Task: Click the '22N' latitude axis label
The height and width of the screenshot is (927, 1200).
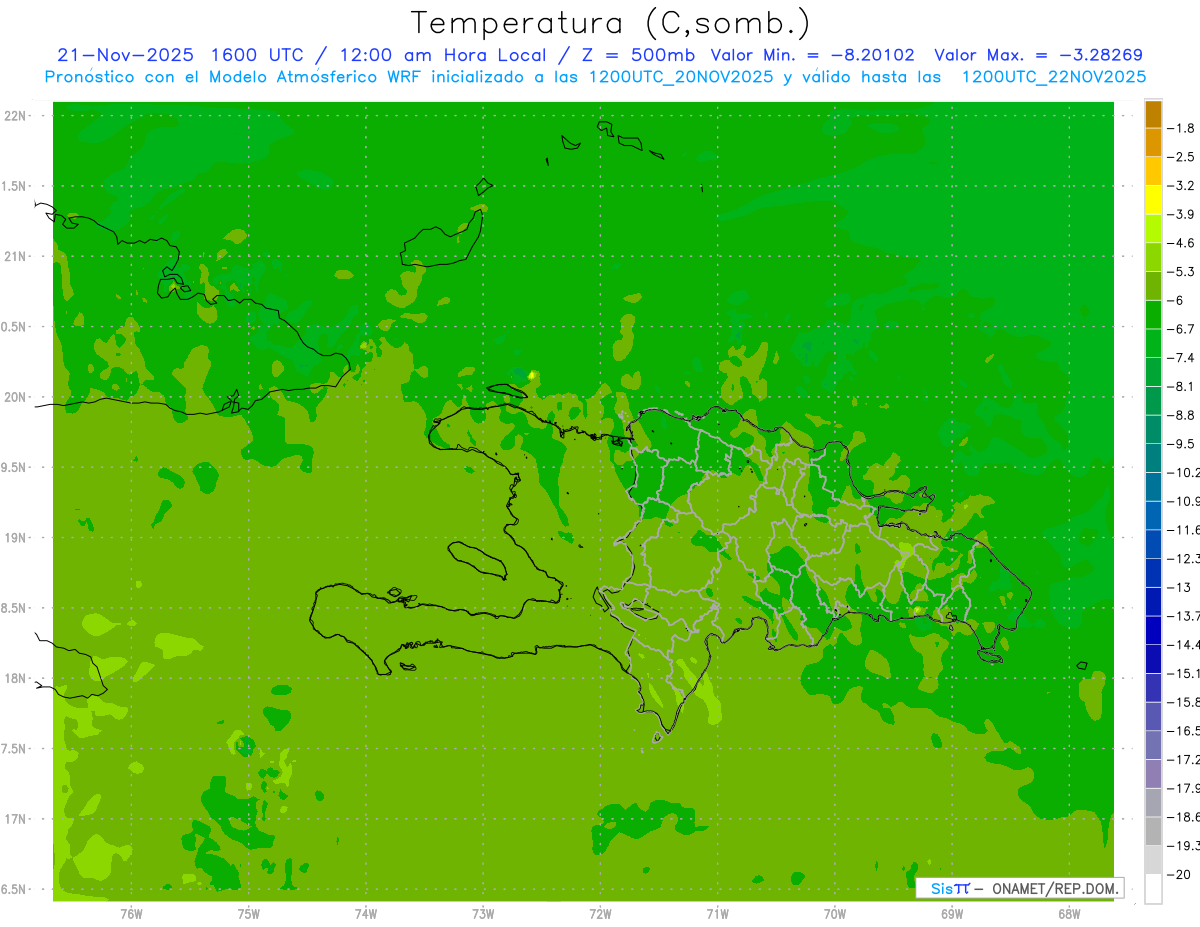Action: click(x=15, y=116)
